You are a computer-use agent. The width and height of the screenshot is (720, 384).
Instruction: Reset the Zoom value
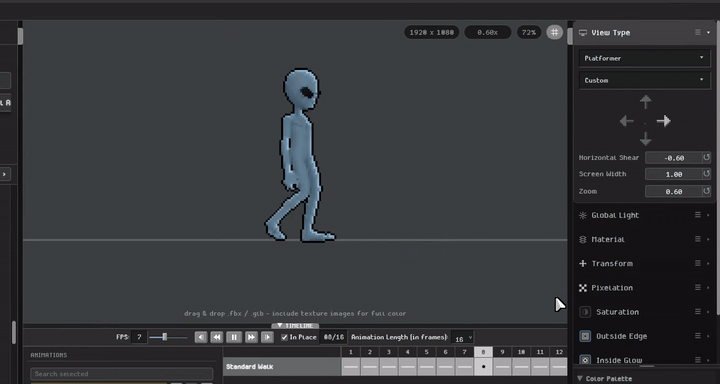(706, 191)
